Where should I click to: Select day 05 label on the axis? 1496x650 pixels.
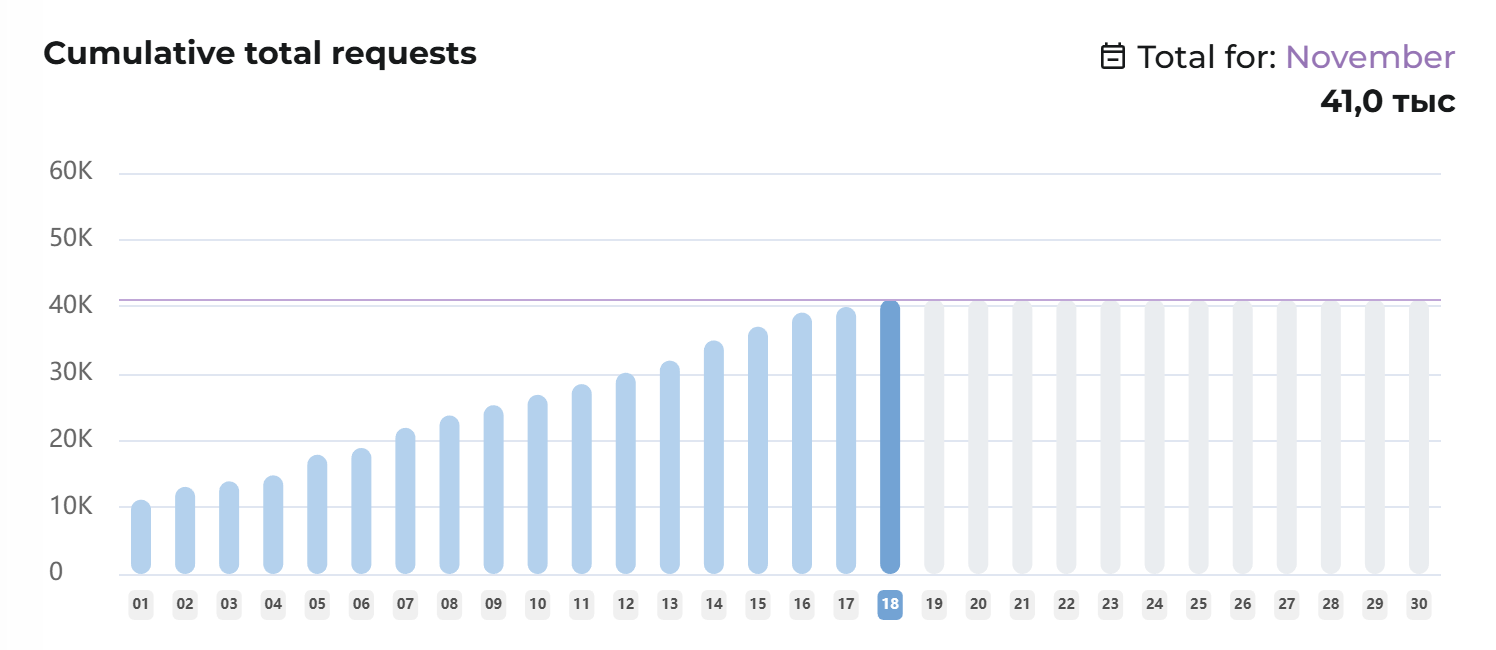(x=317, y=604)
